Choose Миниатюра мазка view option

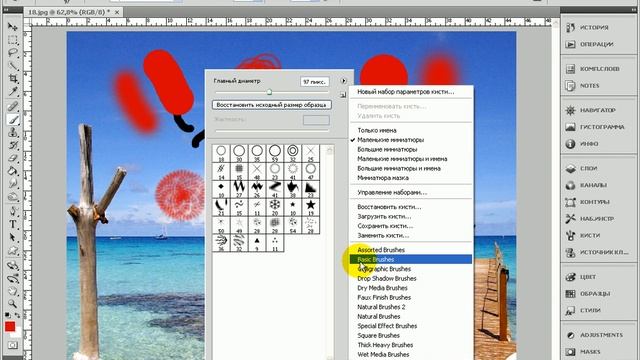point(411,178)
